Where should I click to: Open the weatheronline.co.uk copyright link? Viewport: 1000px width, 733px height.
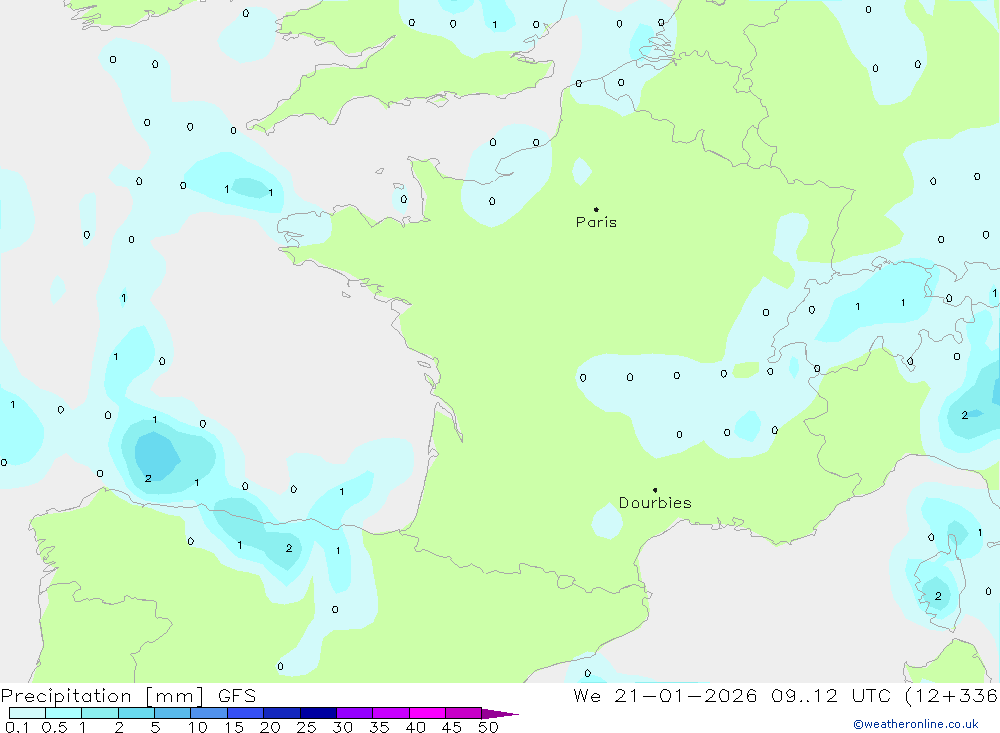tap(916, 724)
